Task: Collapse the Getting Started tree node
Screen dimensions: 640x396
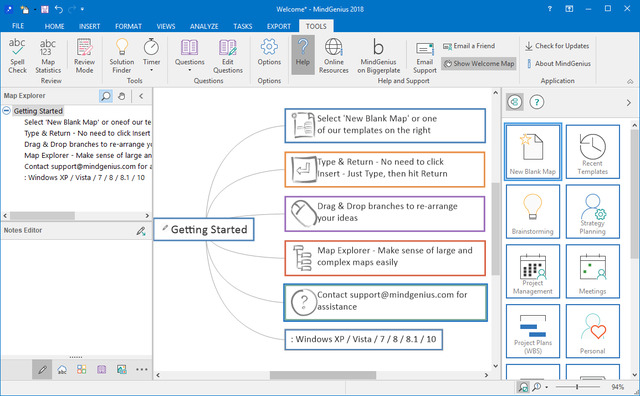Action: click(x=7, y=111)
